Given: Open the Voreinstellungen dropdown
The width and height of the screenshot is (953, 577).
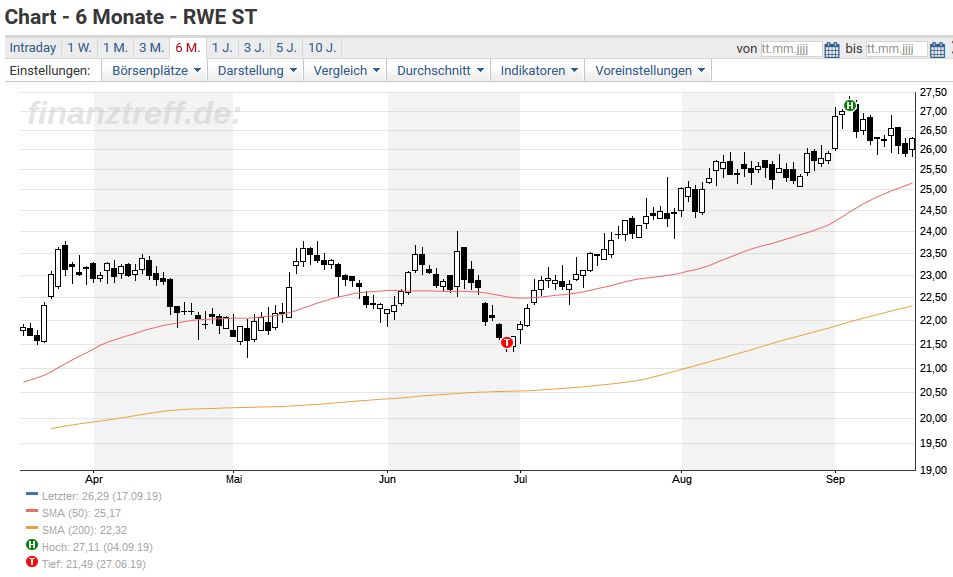Looking at the screenshot, I should (x=649, y=71).
